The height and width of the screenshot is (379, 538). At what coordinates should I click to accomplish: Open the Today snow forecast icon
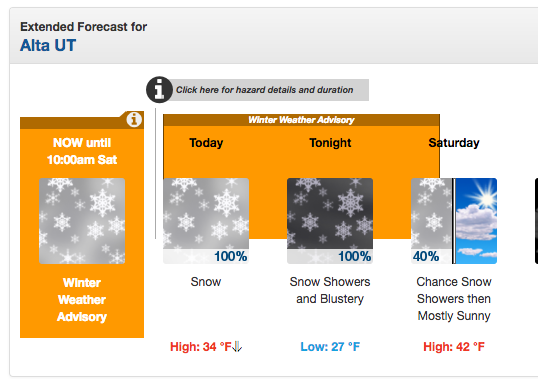click(x=206, y=221)
